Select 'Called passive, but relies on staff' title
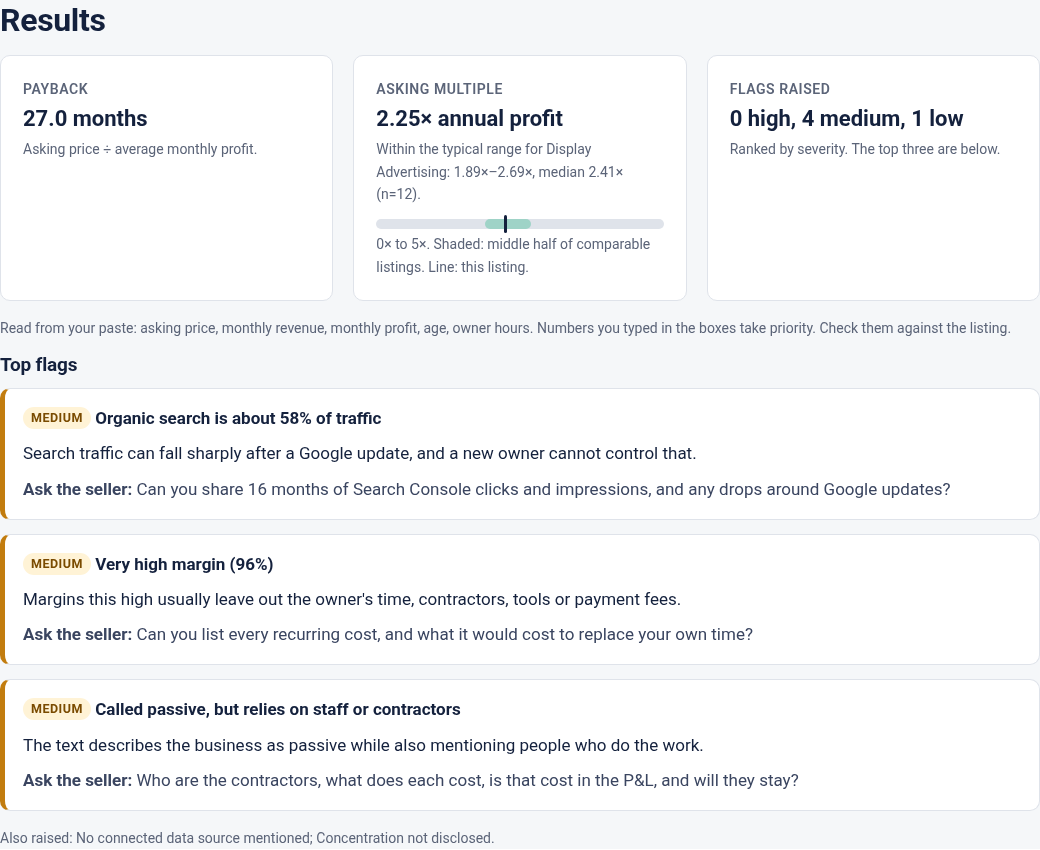 [x=278, y=709]
